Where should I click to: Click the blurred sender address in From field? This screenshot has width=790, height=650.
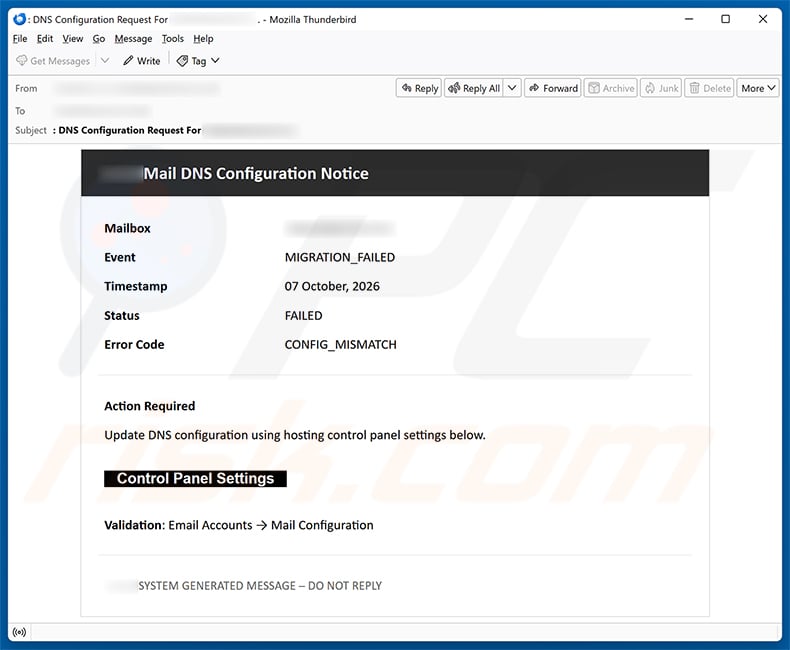click(x=137, y=89)
